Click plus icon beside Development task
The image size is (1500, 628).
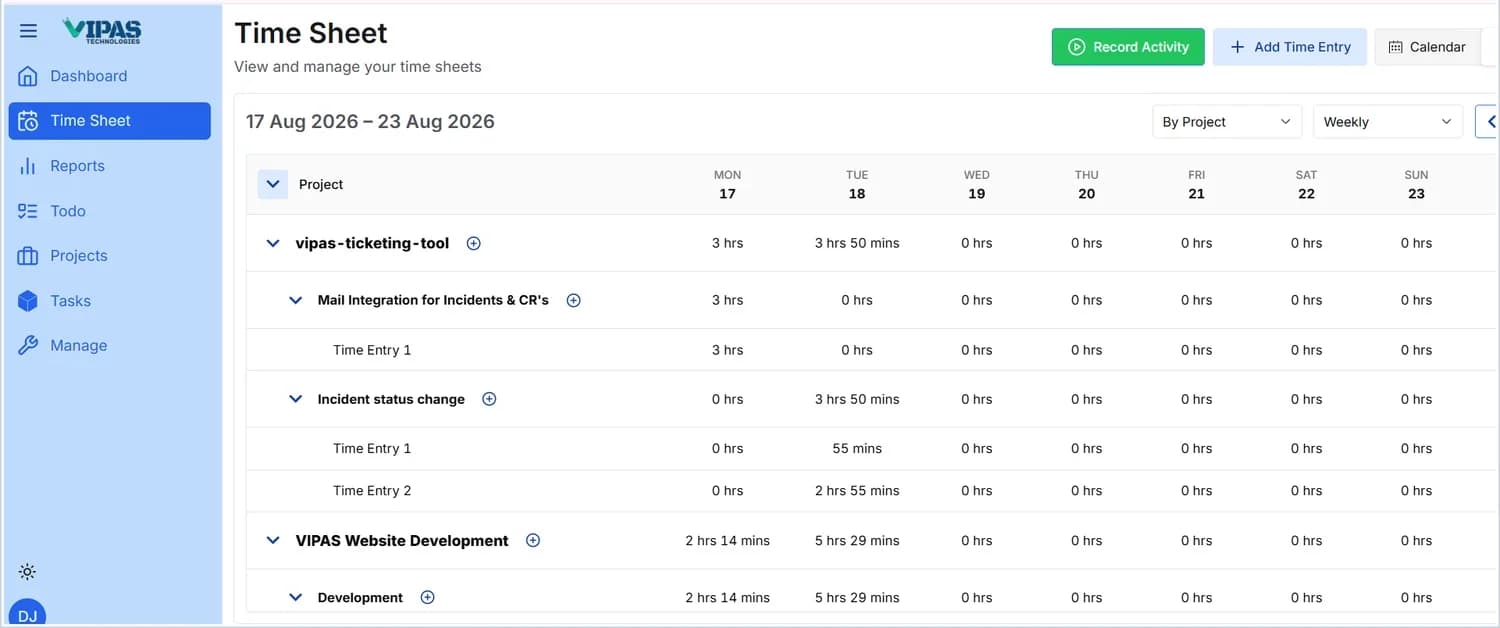point(427,597)
